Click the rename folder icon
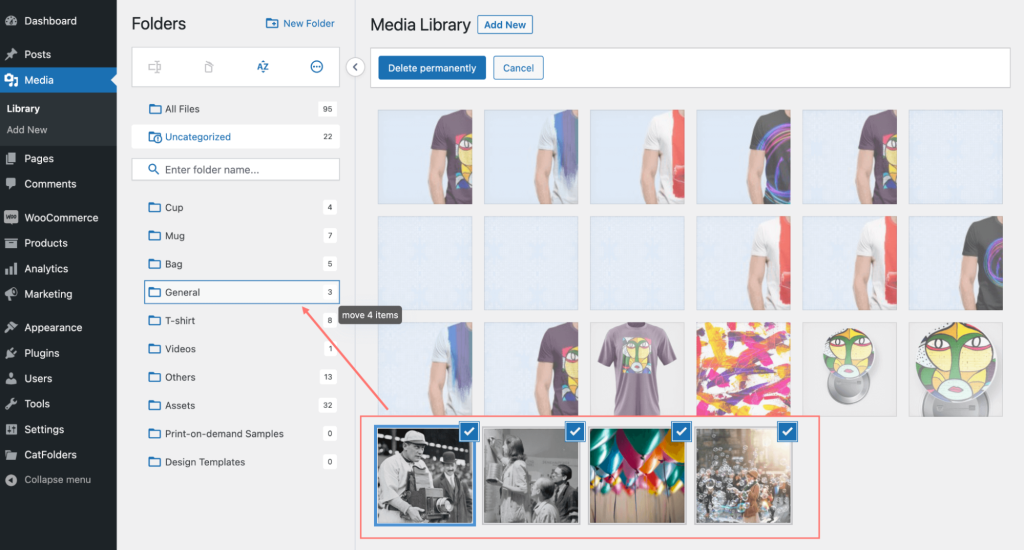This screenshot has height=550, width=1024. click(155, 67)
